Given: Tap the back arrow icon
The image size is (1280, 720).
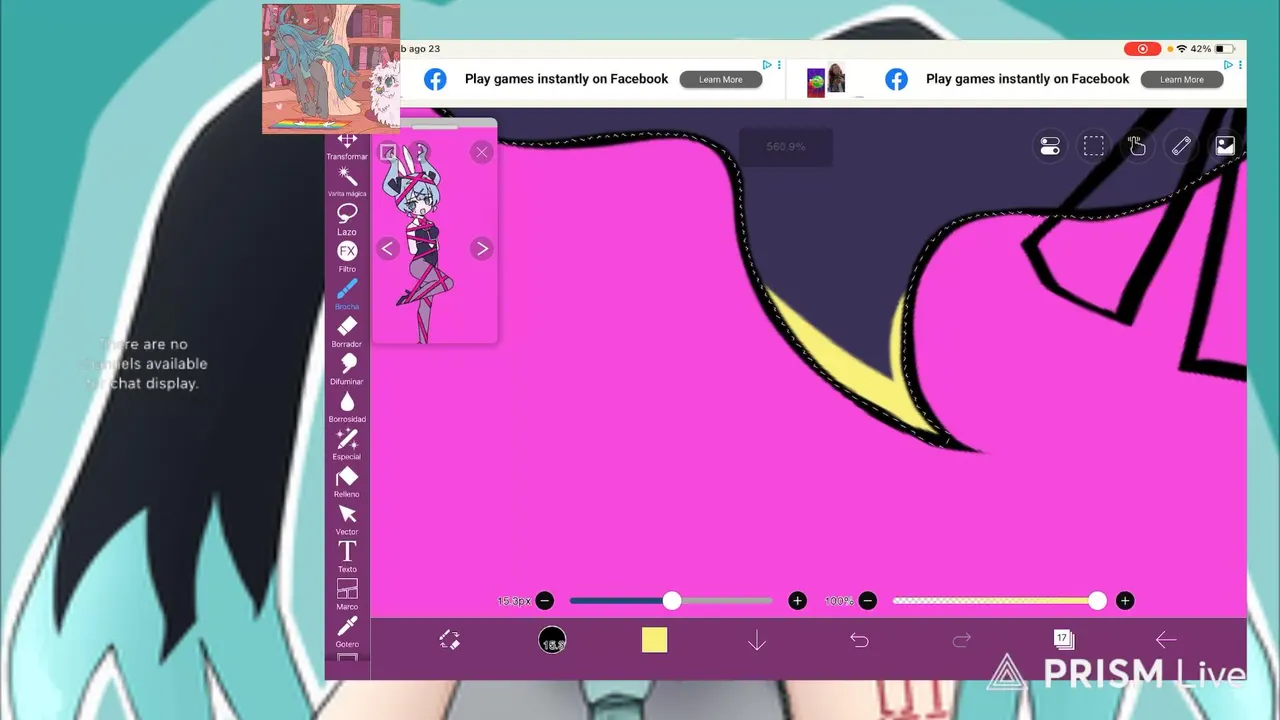Looking at the screenshot, I should coord(1166,640).
